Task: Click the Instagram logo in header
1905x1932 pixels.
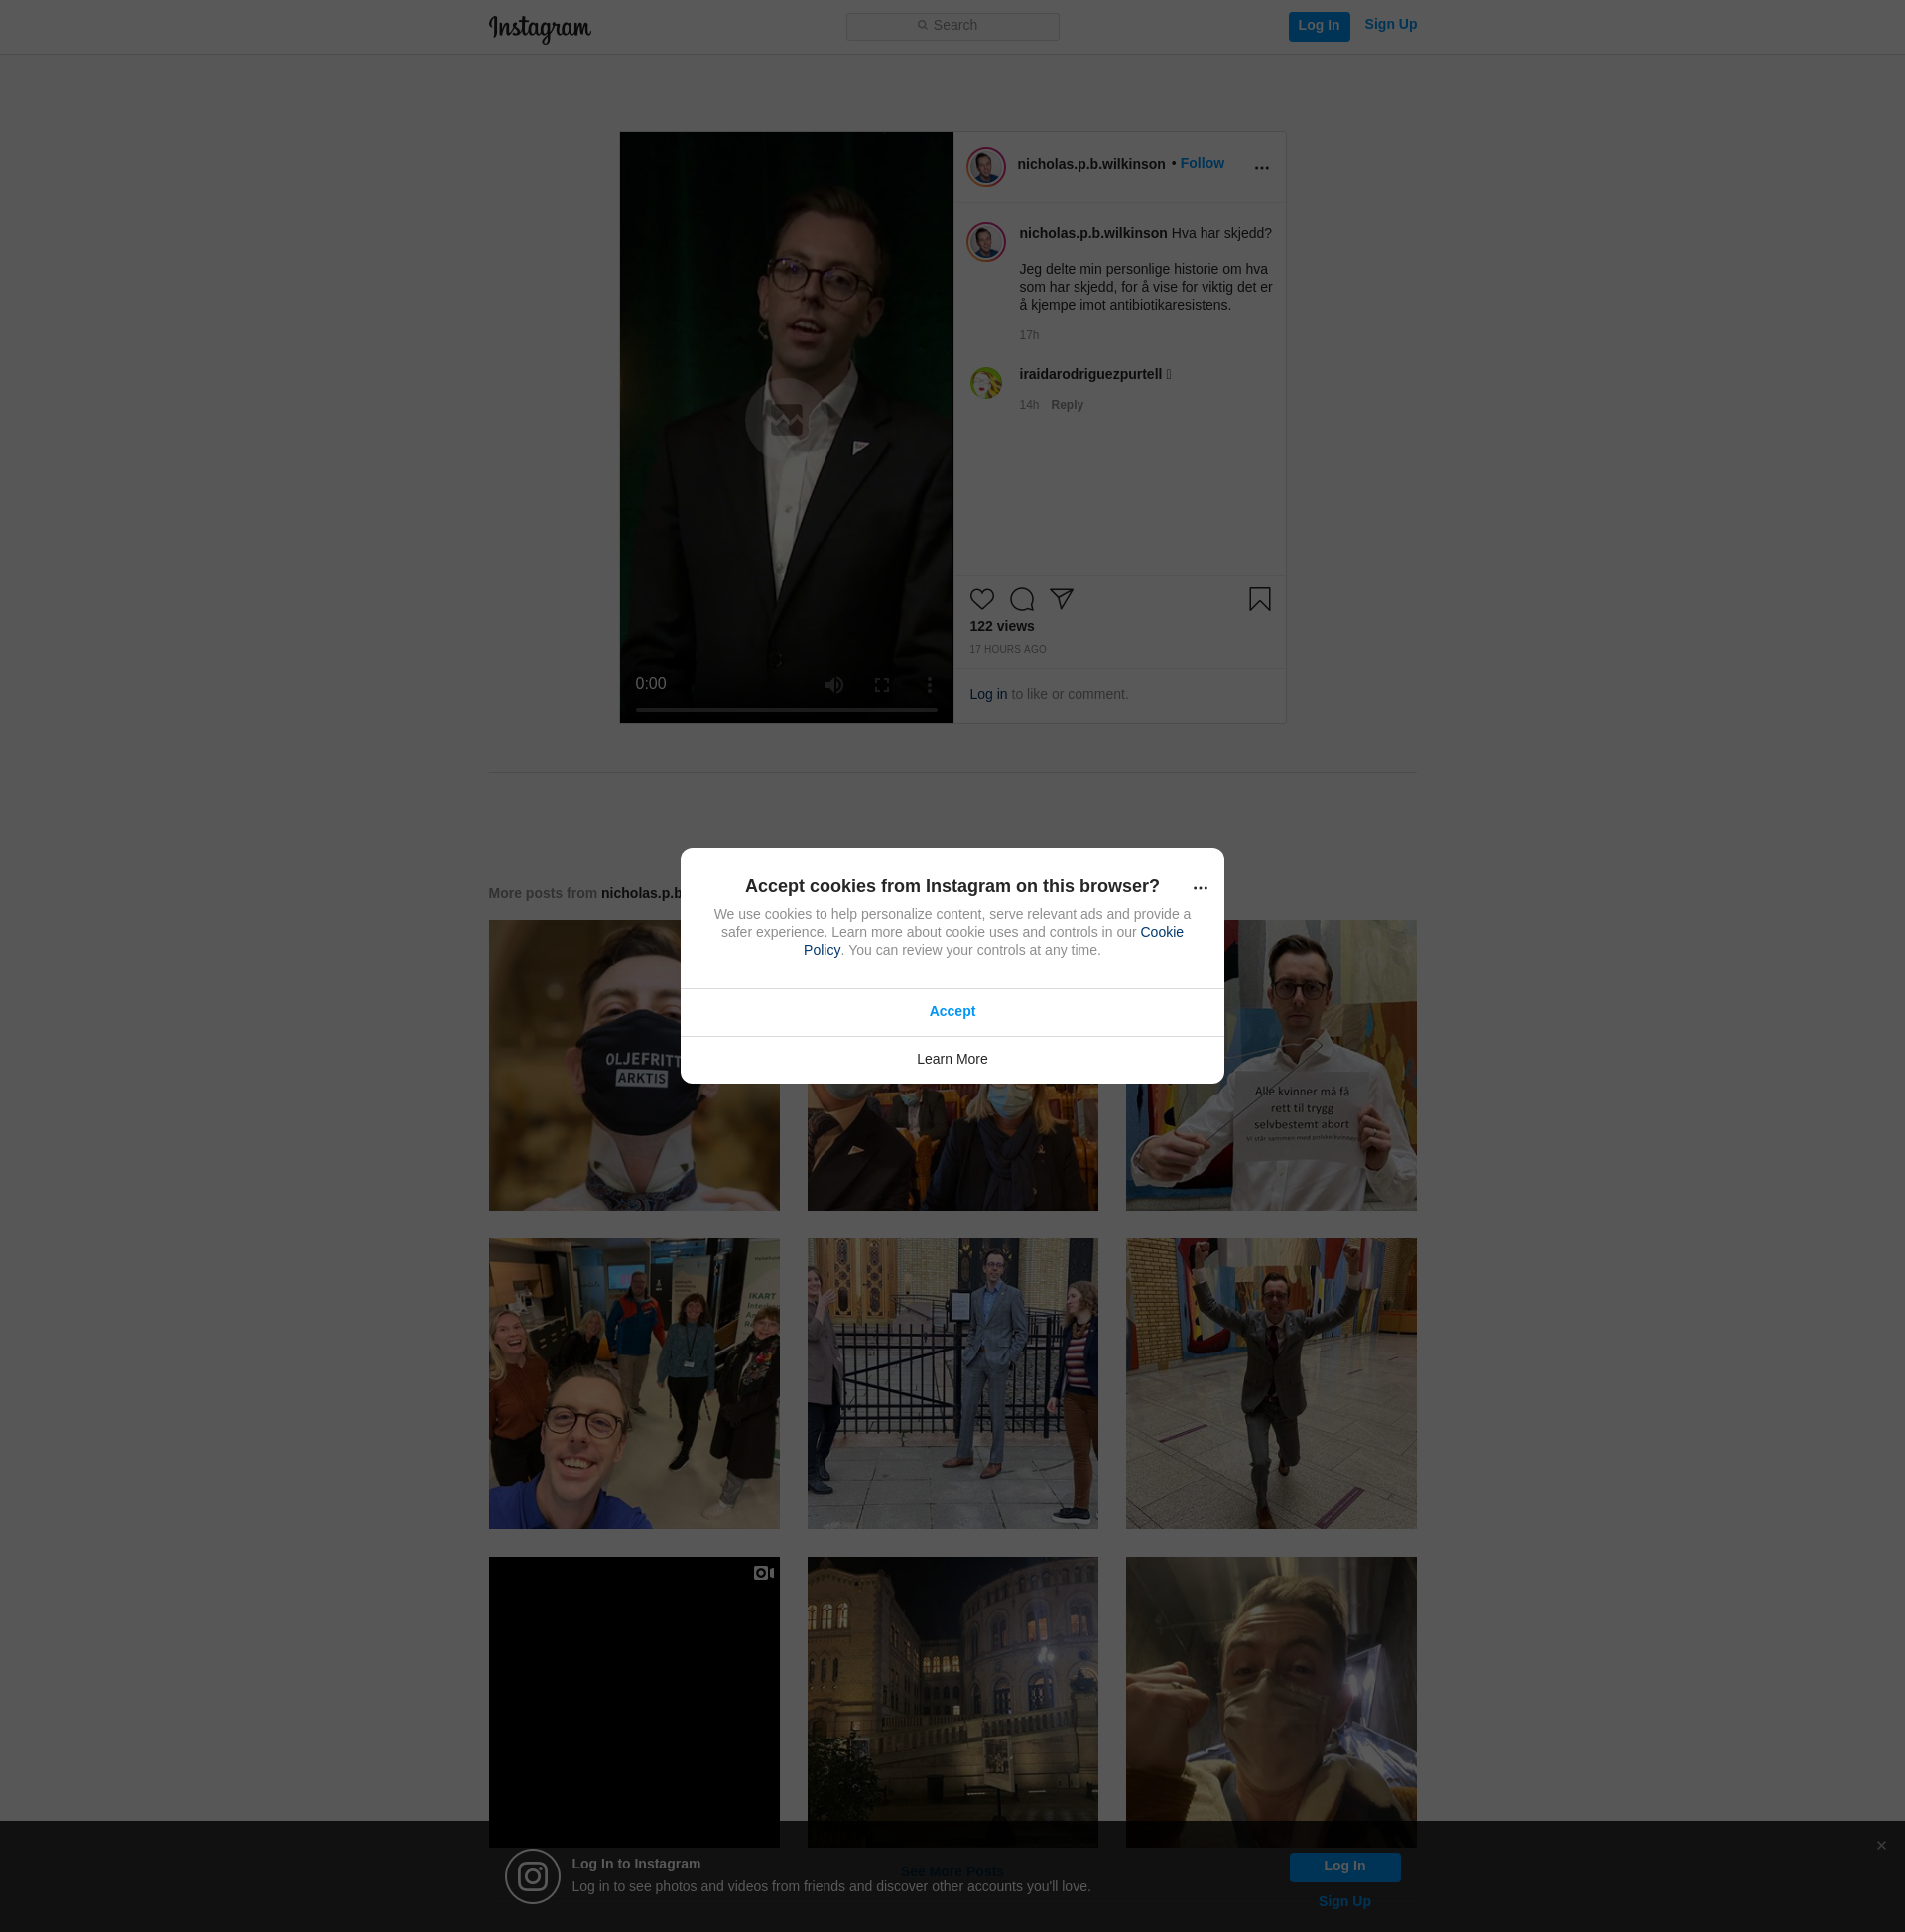Action: pos(539,28)
